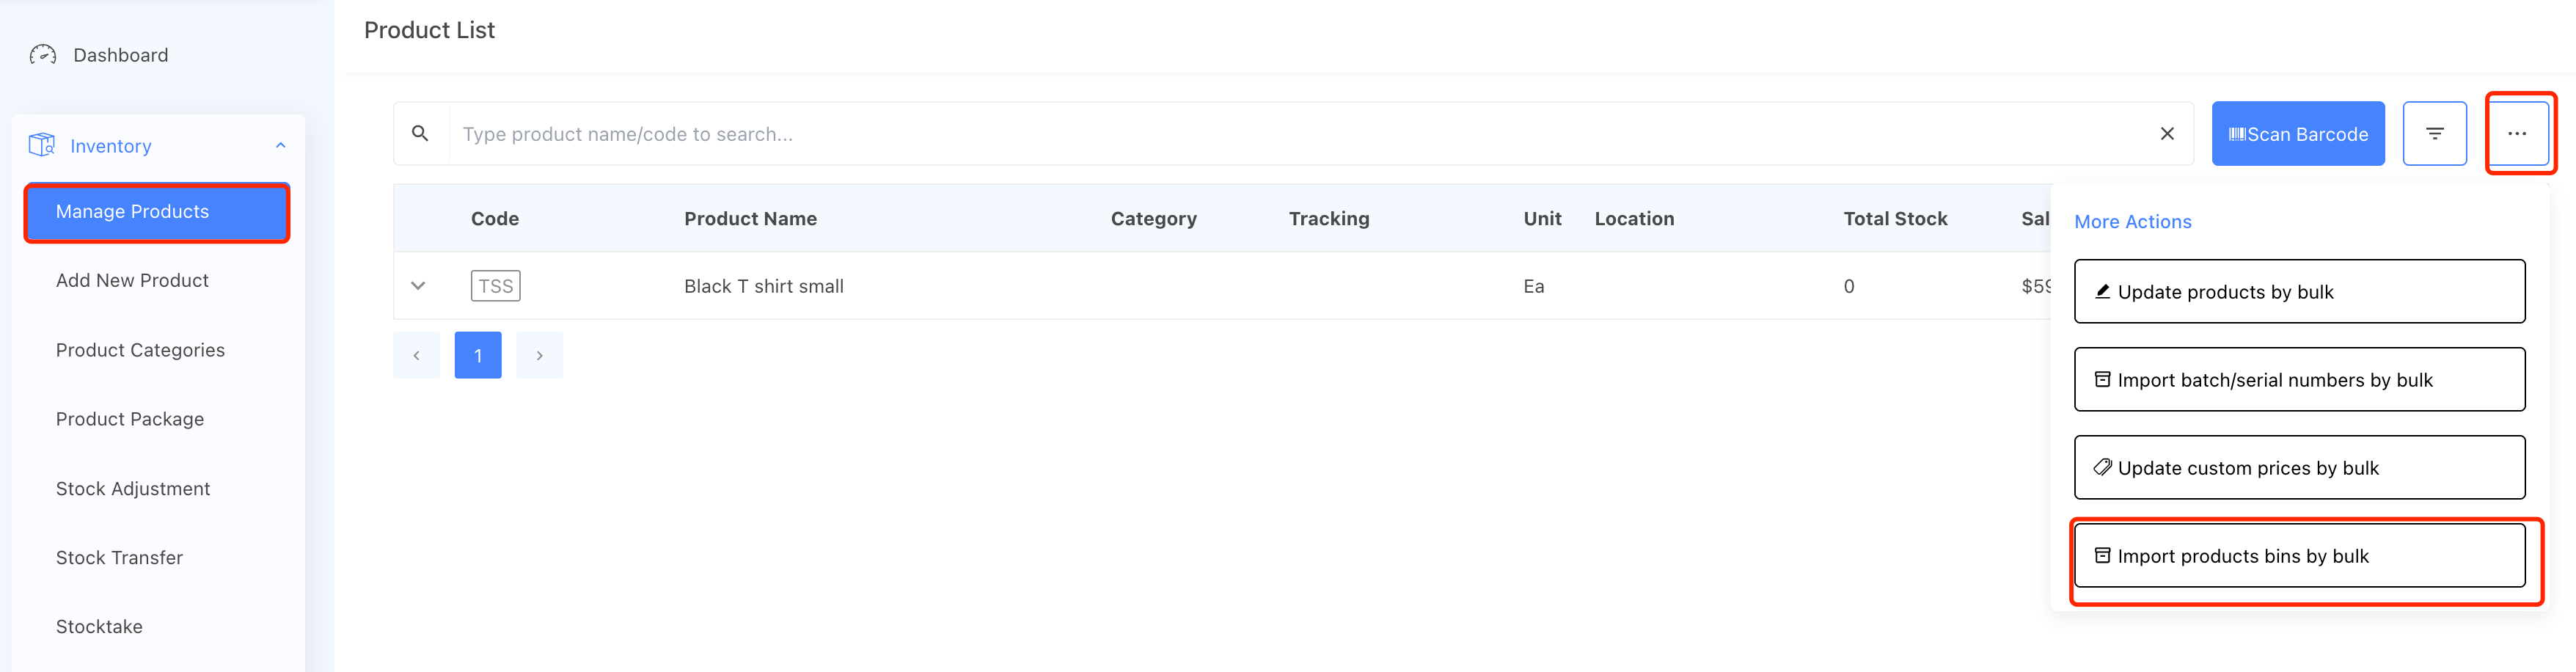This screenshot has height=672, width=2576.
Task: Expand the Black T shirt small row
Action: point(418,286)
